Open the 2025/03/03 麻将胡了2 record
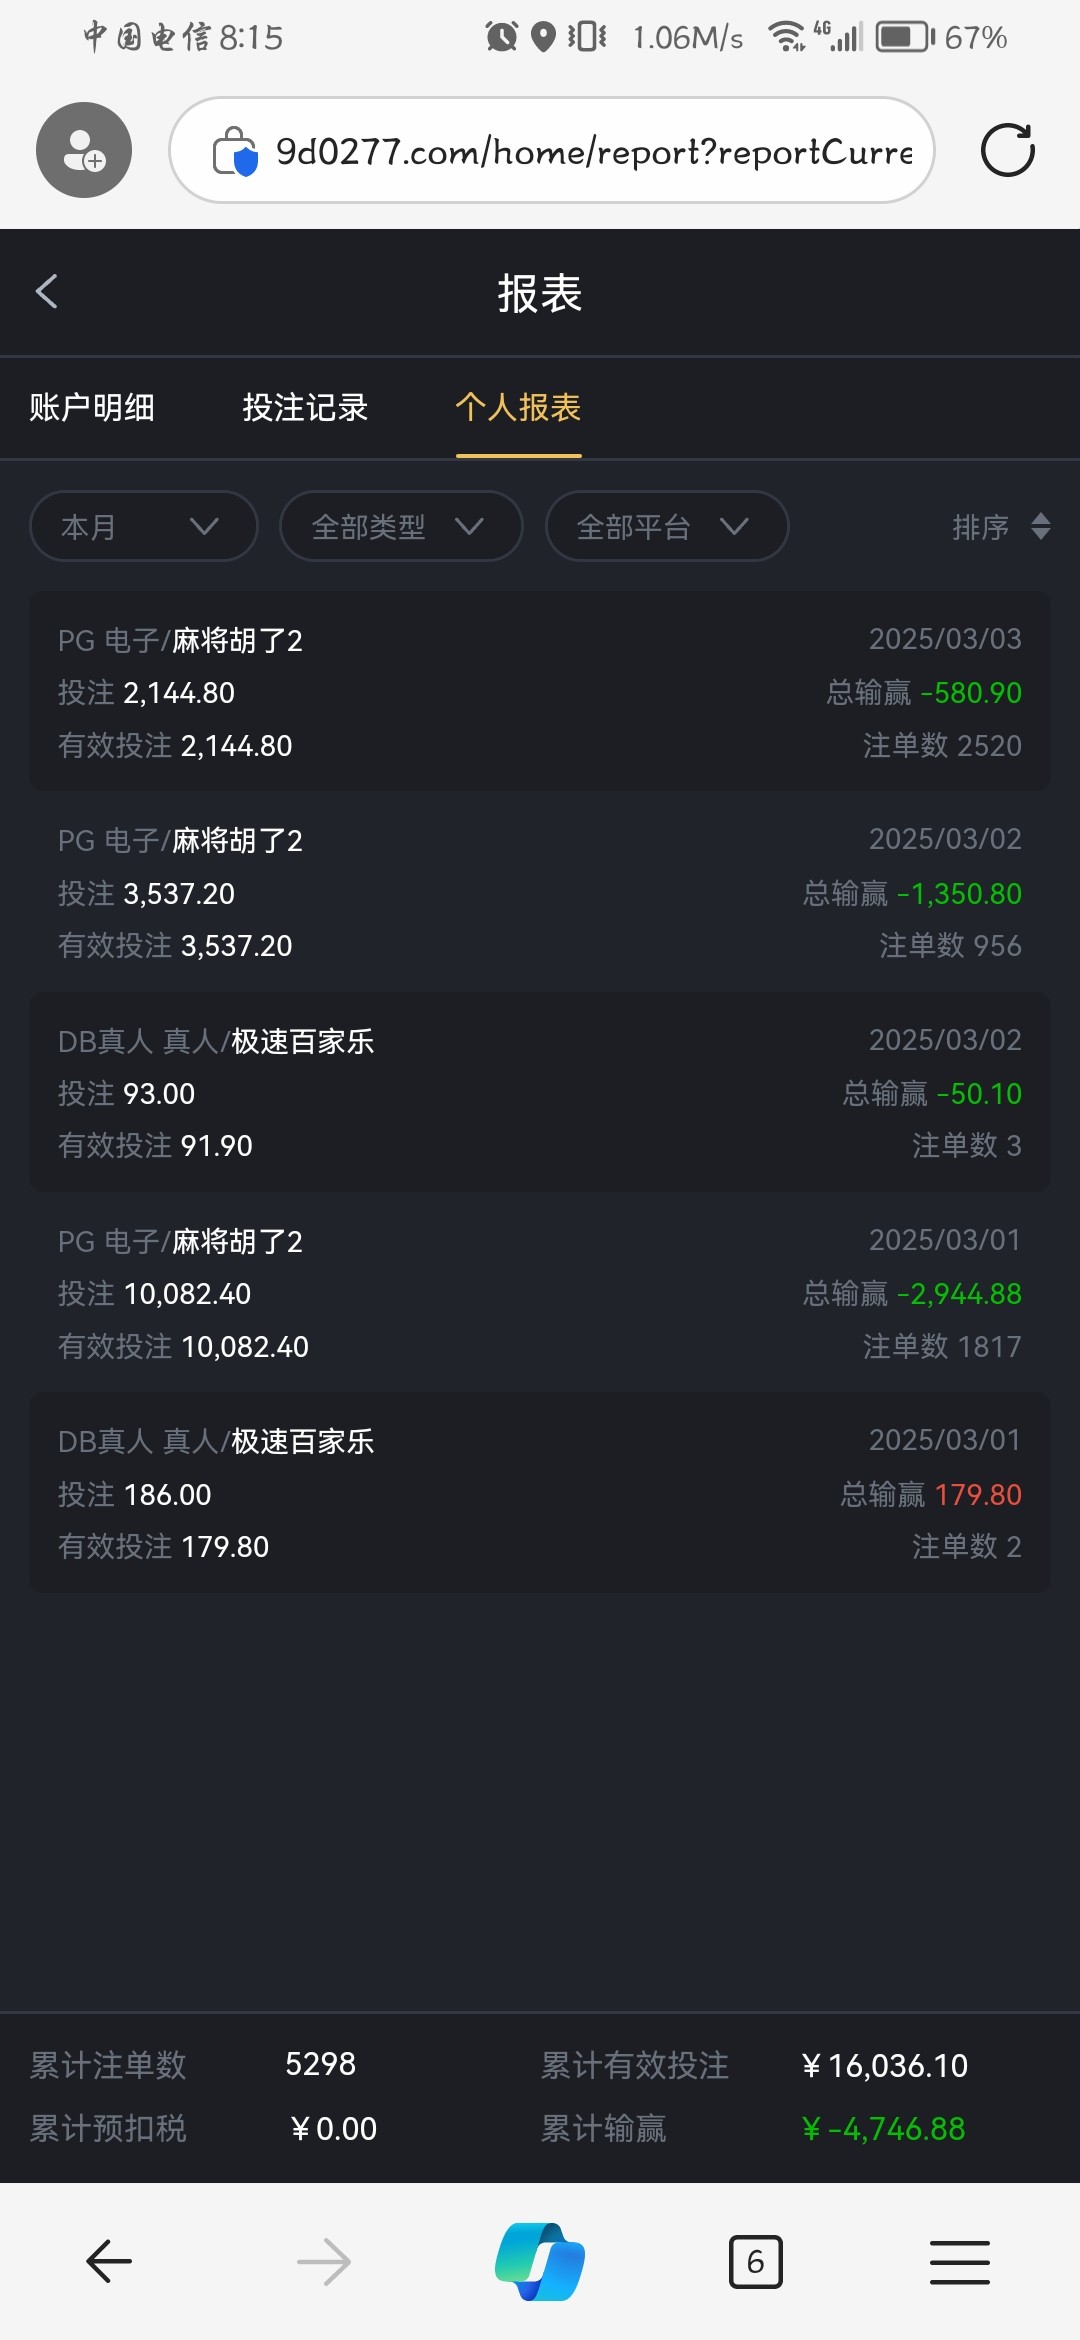1080x2340 pixels. point(540,691)
